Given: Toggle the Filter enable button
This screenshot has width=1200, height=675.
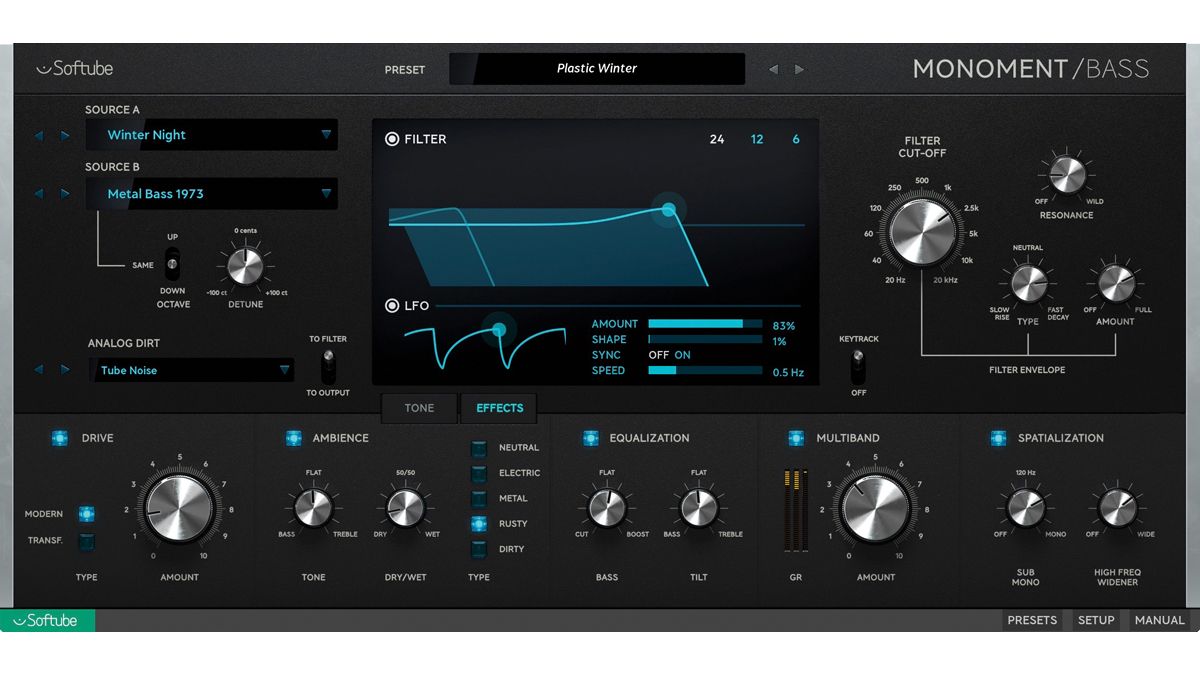Looking at the screenshot, I should tap(392, 139).
